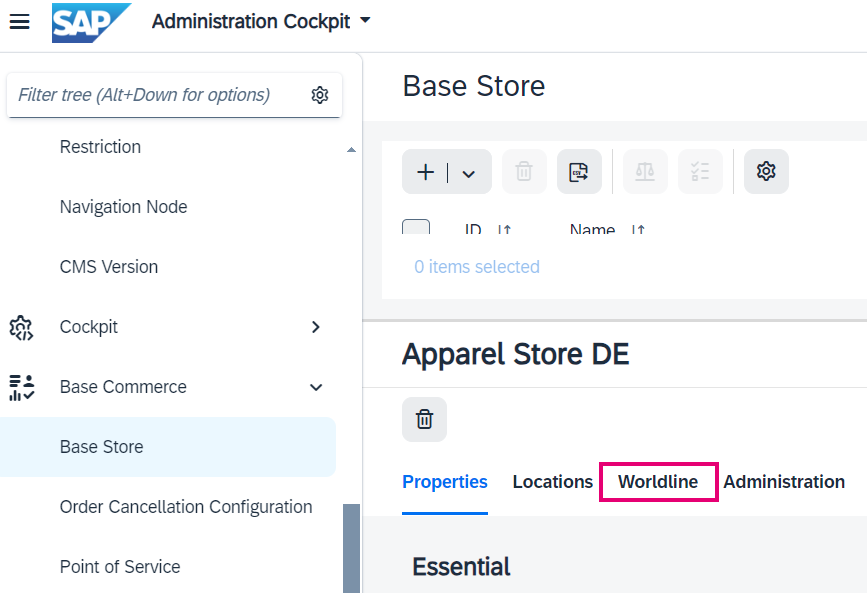Image resolution: width=867 pixels, height=593 pixels.
Task: Open Point of Service entry
Action: [x=120, y=567]
